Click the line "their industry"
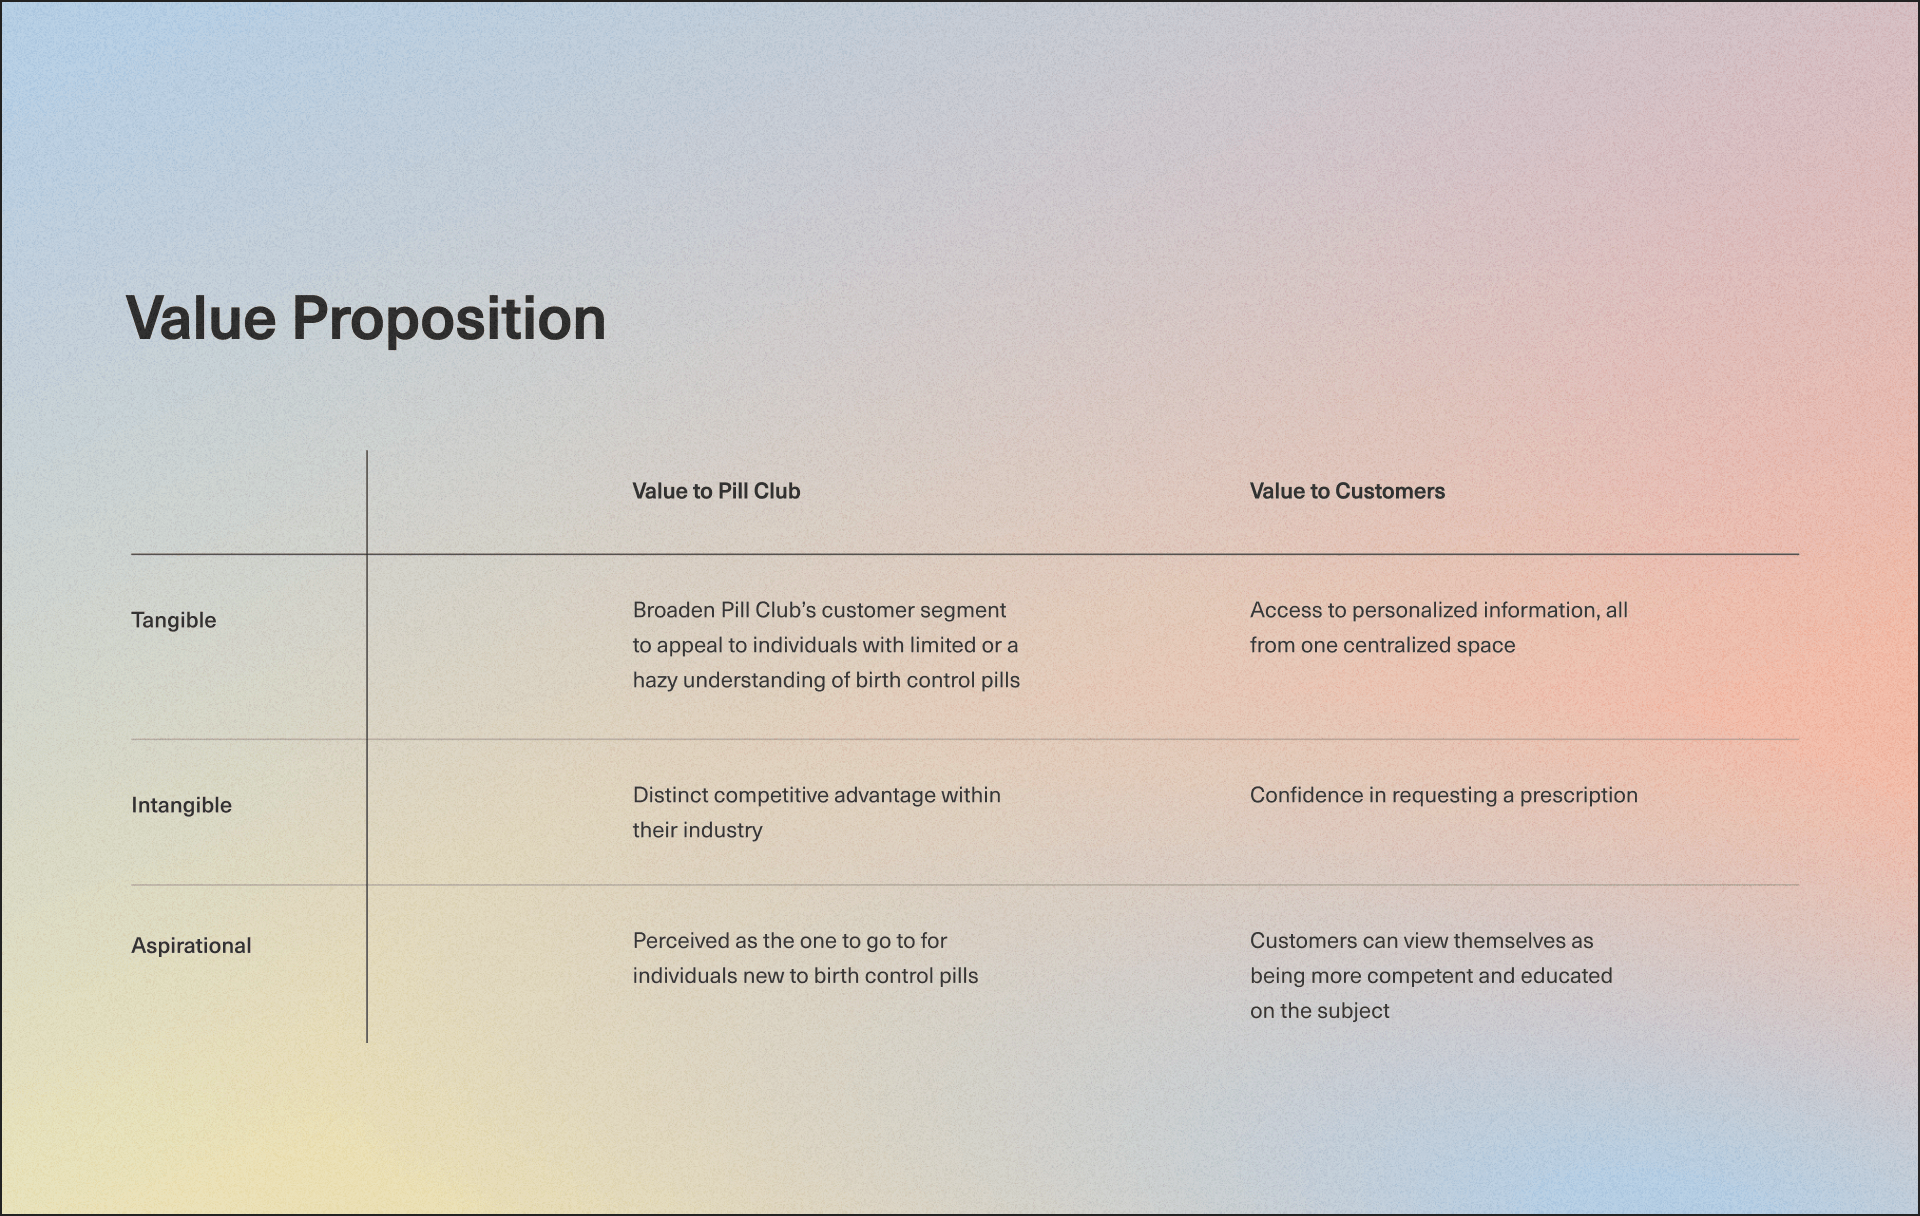This screenshot has width=1920, height=1216. [697, 830]
